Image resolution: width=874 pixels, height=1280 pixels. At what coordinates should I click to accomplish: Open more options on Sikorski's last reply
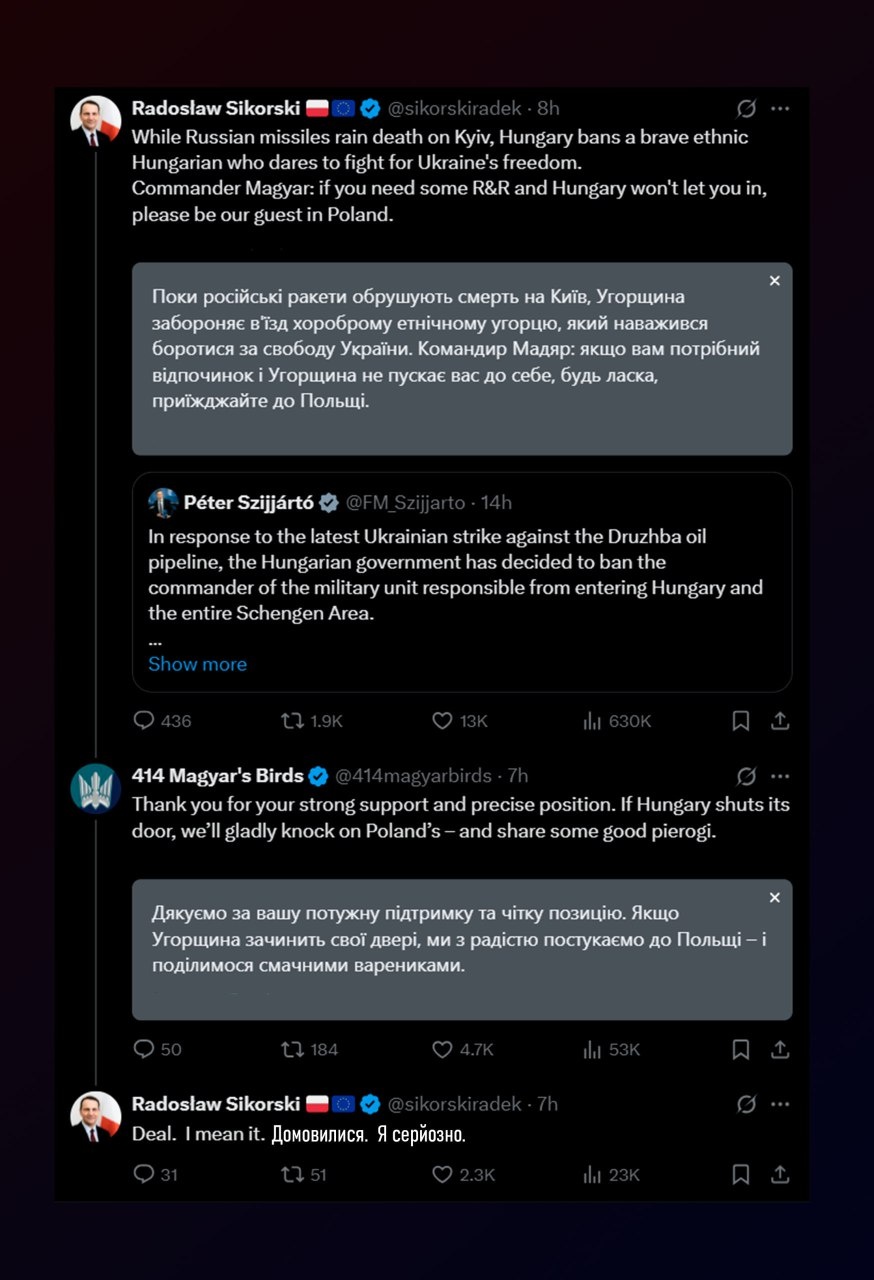[781, 1104]
